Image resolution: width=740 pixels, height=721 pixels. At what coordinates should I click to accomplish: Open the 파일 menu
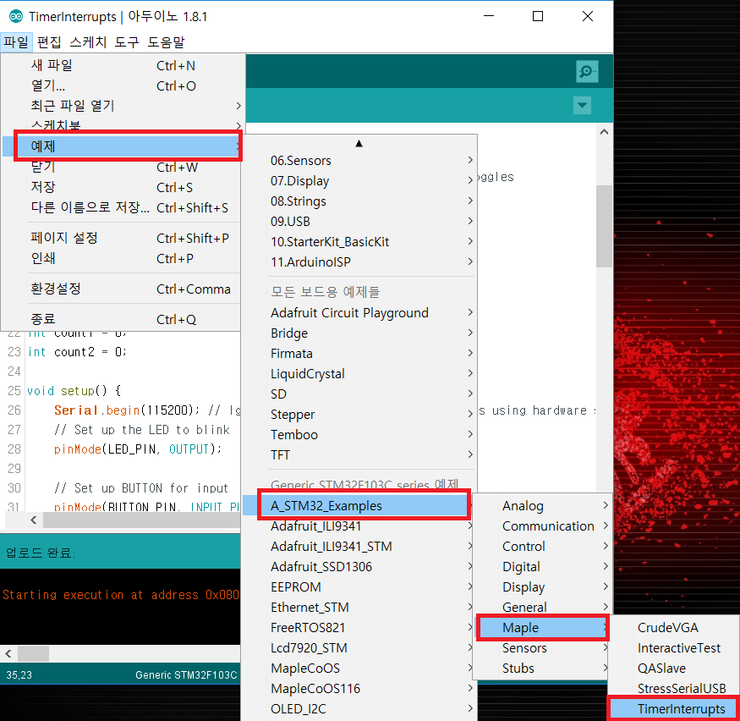tap(16, 42)
